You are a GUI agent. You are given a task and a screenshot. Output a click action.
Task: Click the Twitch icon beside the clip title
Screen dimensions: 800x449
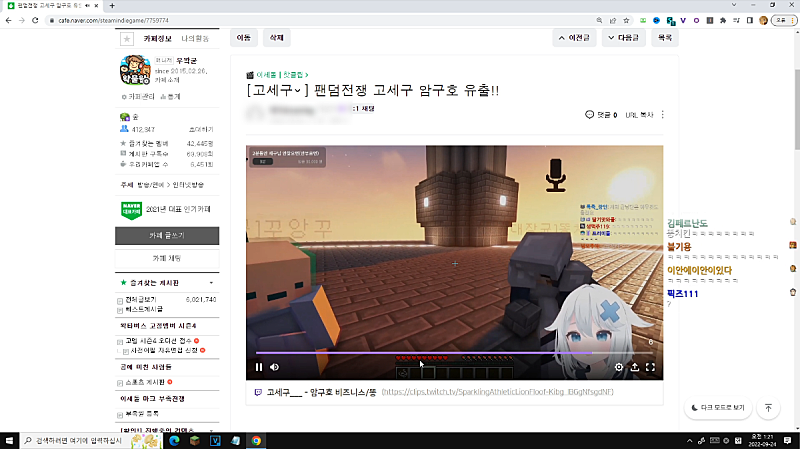pos(258,392)
